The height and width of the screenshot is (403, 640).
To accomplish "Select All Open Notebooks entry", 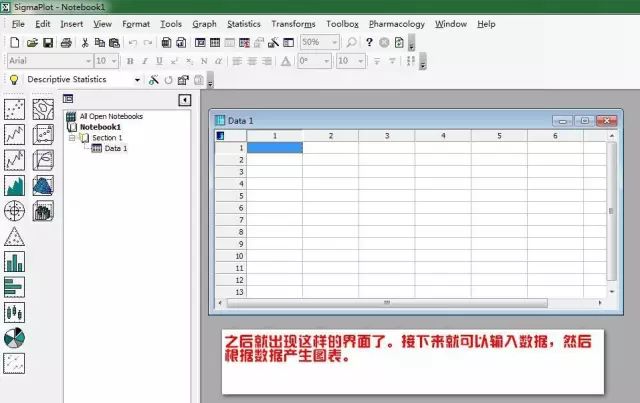I will tap(111, 116).
